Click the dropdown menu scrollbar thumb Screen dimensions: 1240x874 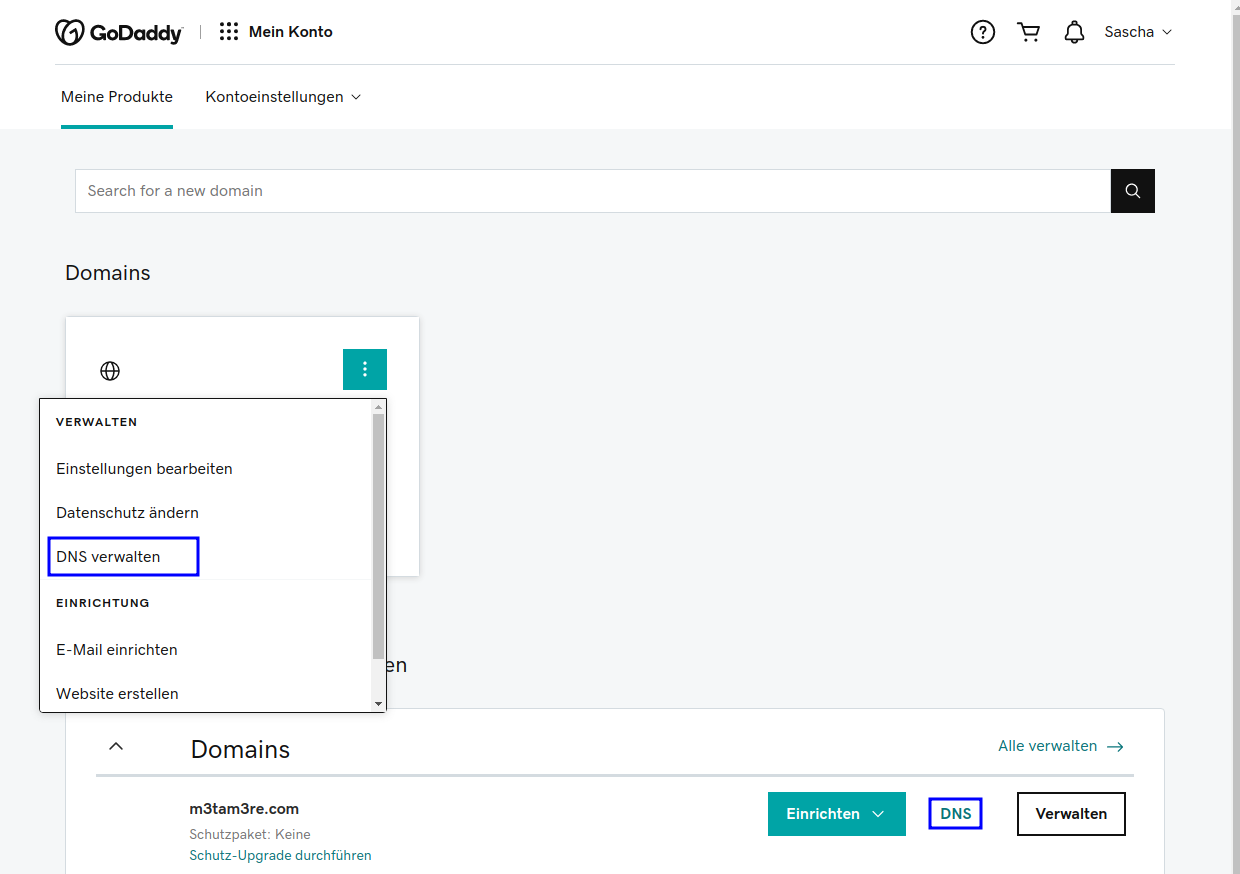tap(378, 535)
